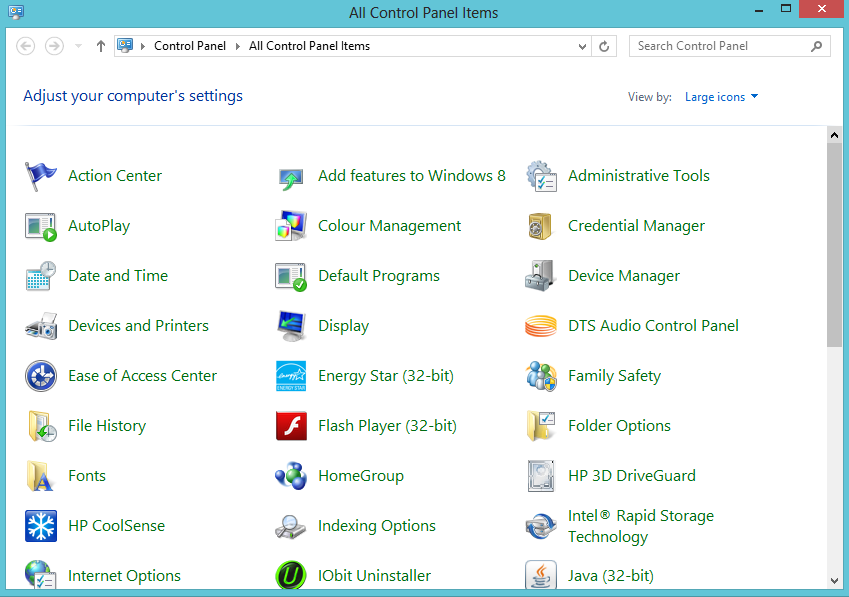Open the Indexing Options magnifier icon
Screen dimensions: 849x597
291,527
